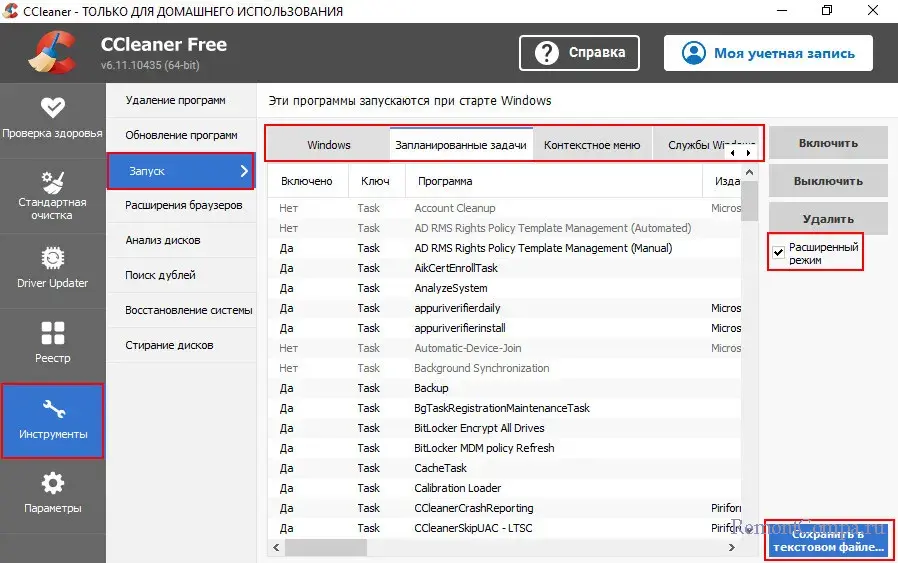Click the vertical scrollbar of task list
The width and height of the screenshot is (898, 563).
click(748, 360)
